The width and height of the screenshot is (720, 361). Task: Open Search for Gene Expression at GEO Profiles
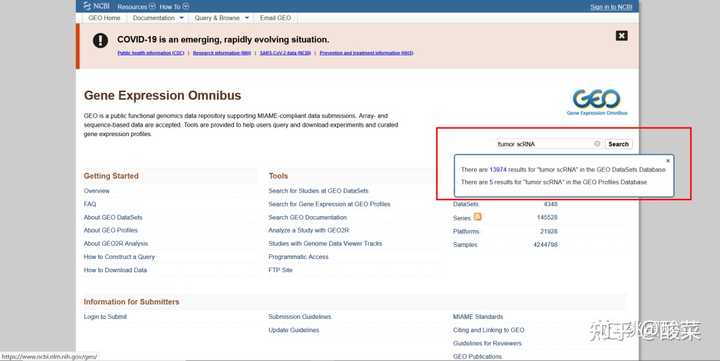click(x=329, y=204)
